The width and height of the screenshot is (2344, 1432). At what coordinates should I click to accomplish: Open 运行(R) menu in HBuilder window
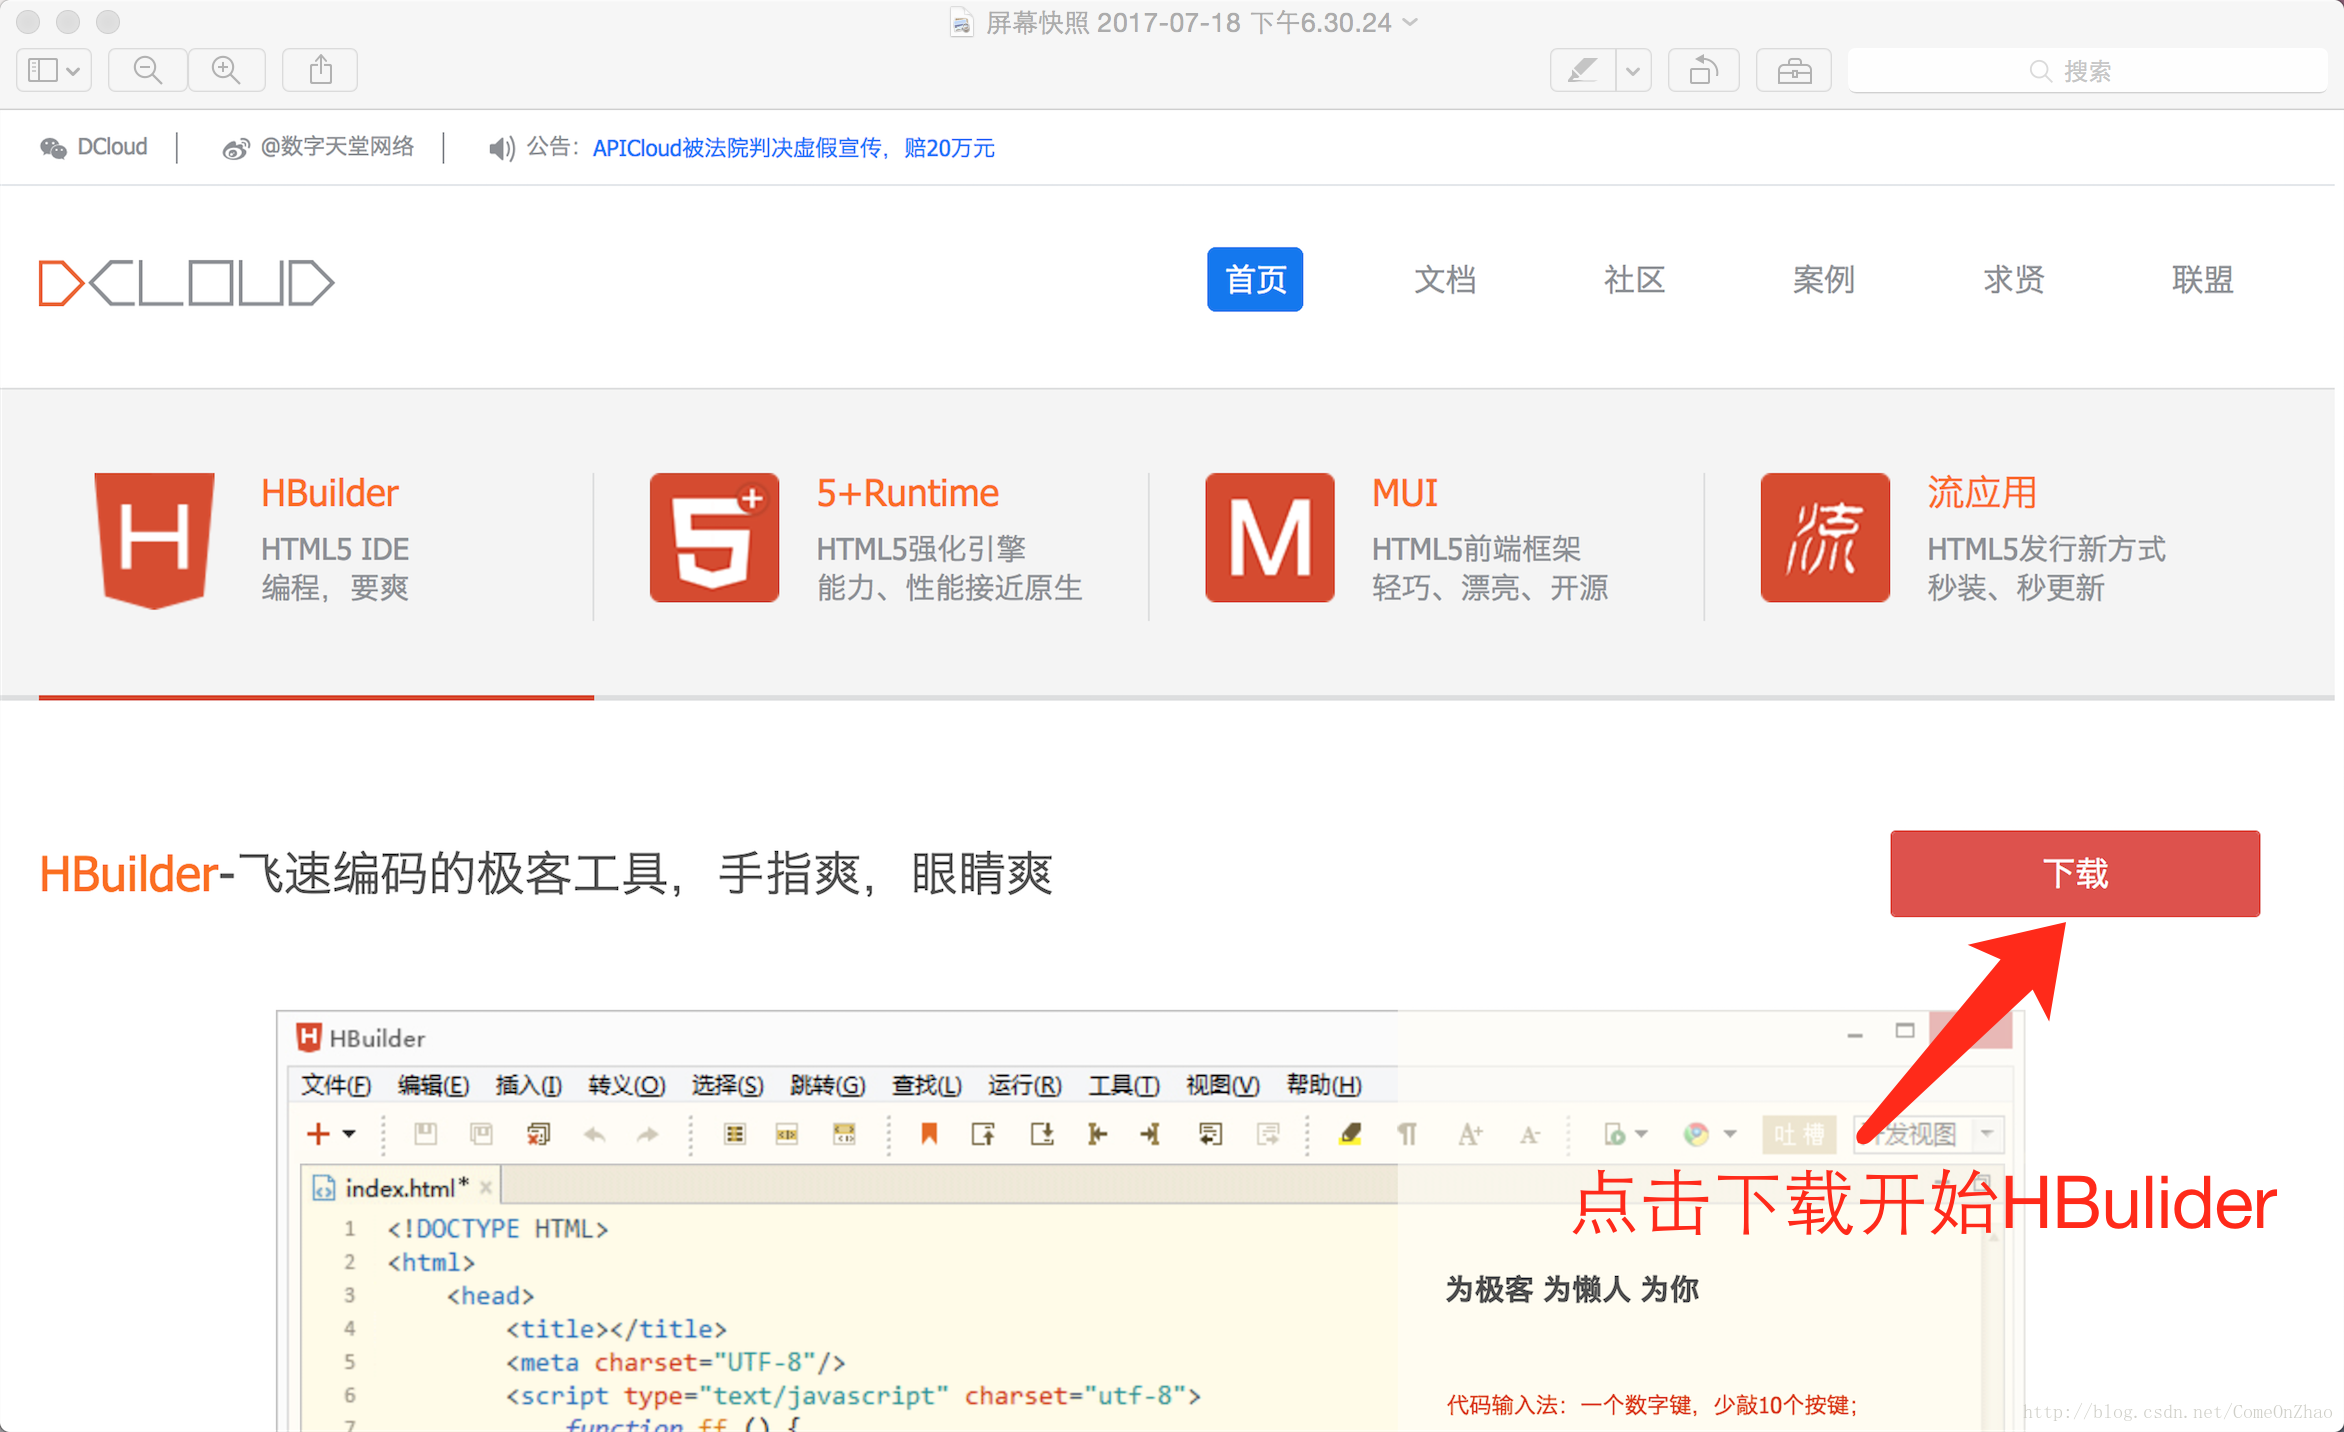(1024, 1085)
